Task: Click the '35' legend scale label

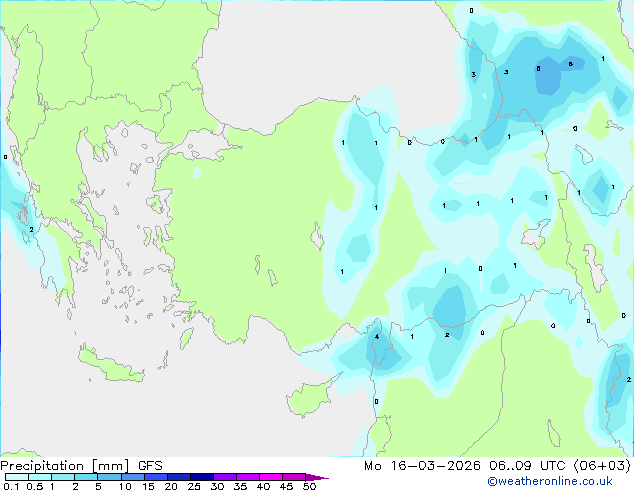Action: [x=240, y=486]
